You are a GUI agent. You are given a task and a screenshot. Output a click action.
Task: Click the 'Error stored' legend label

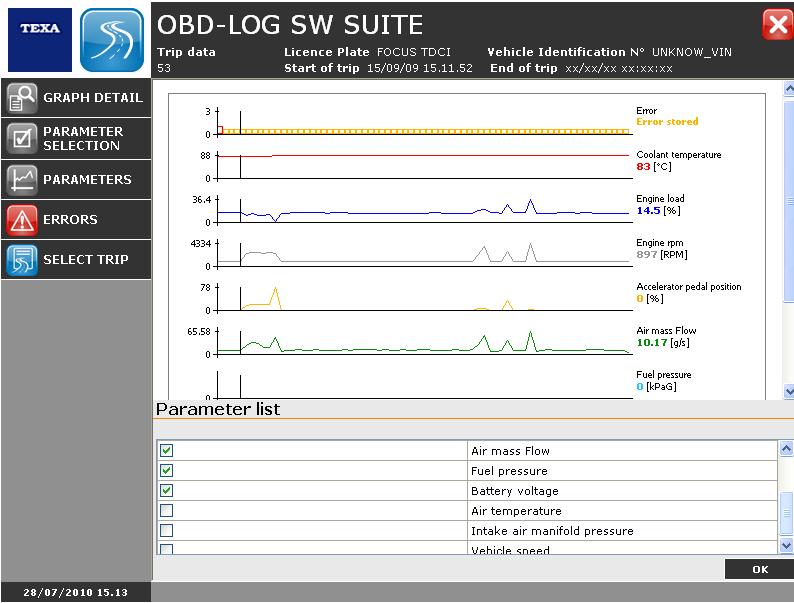click(x=667, y=122)
